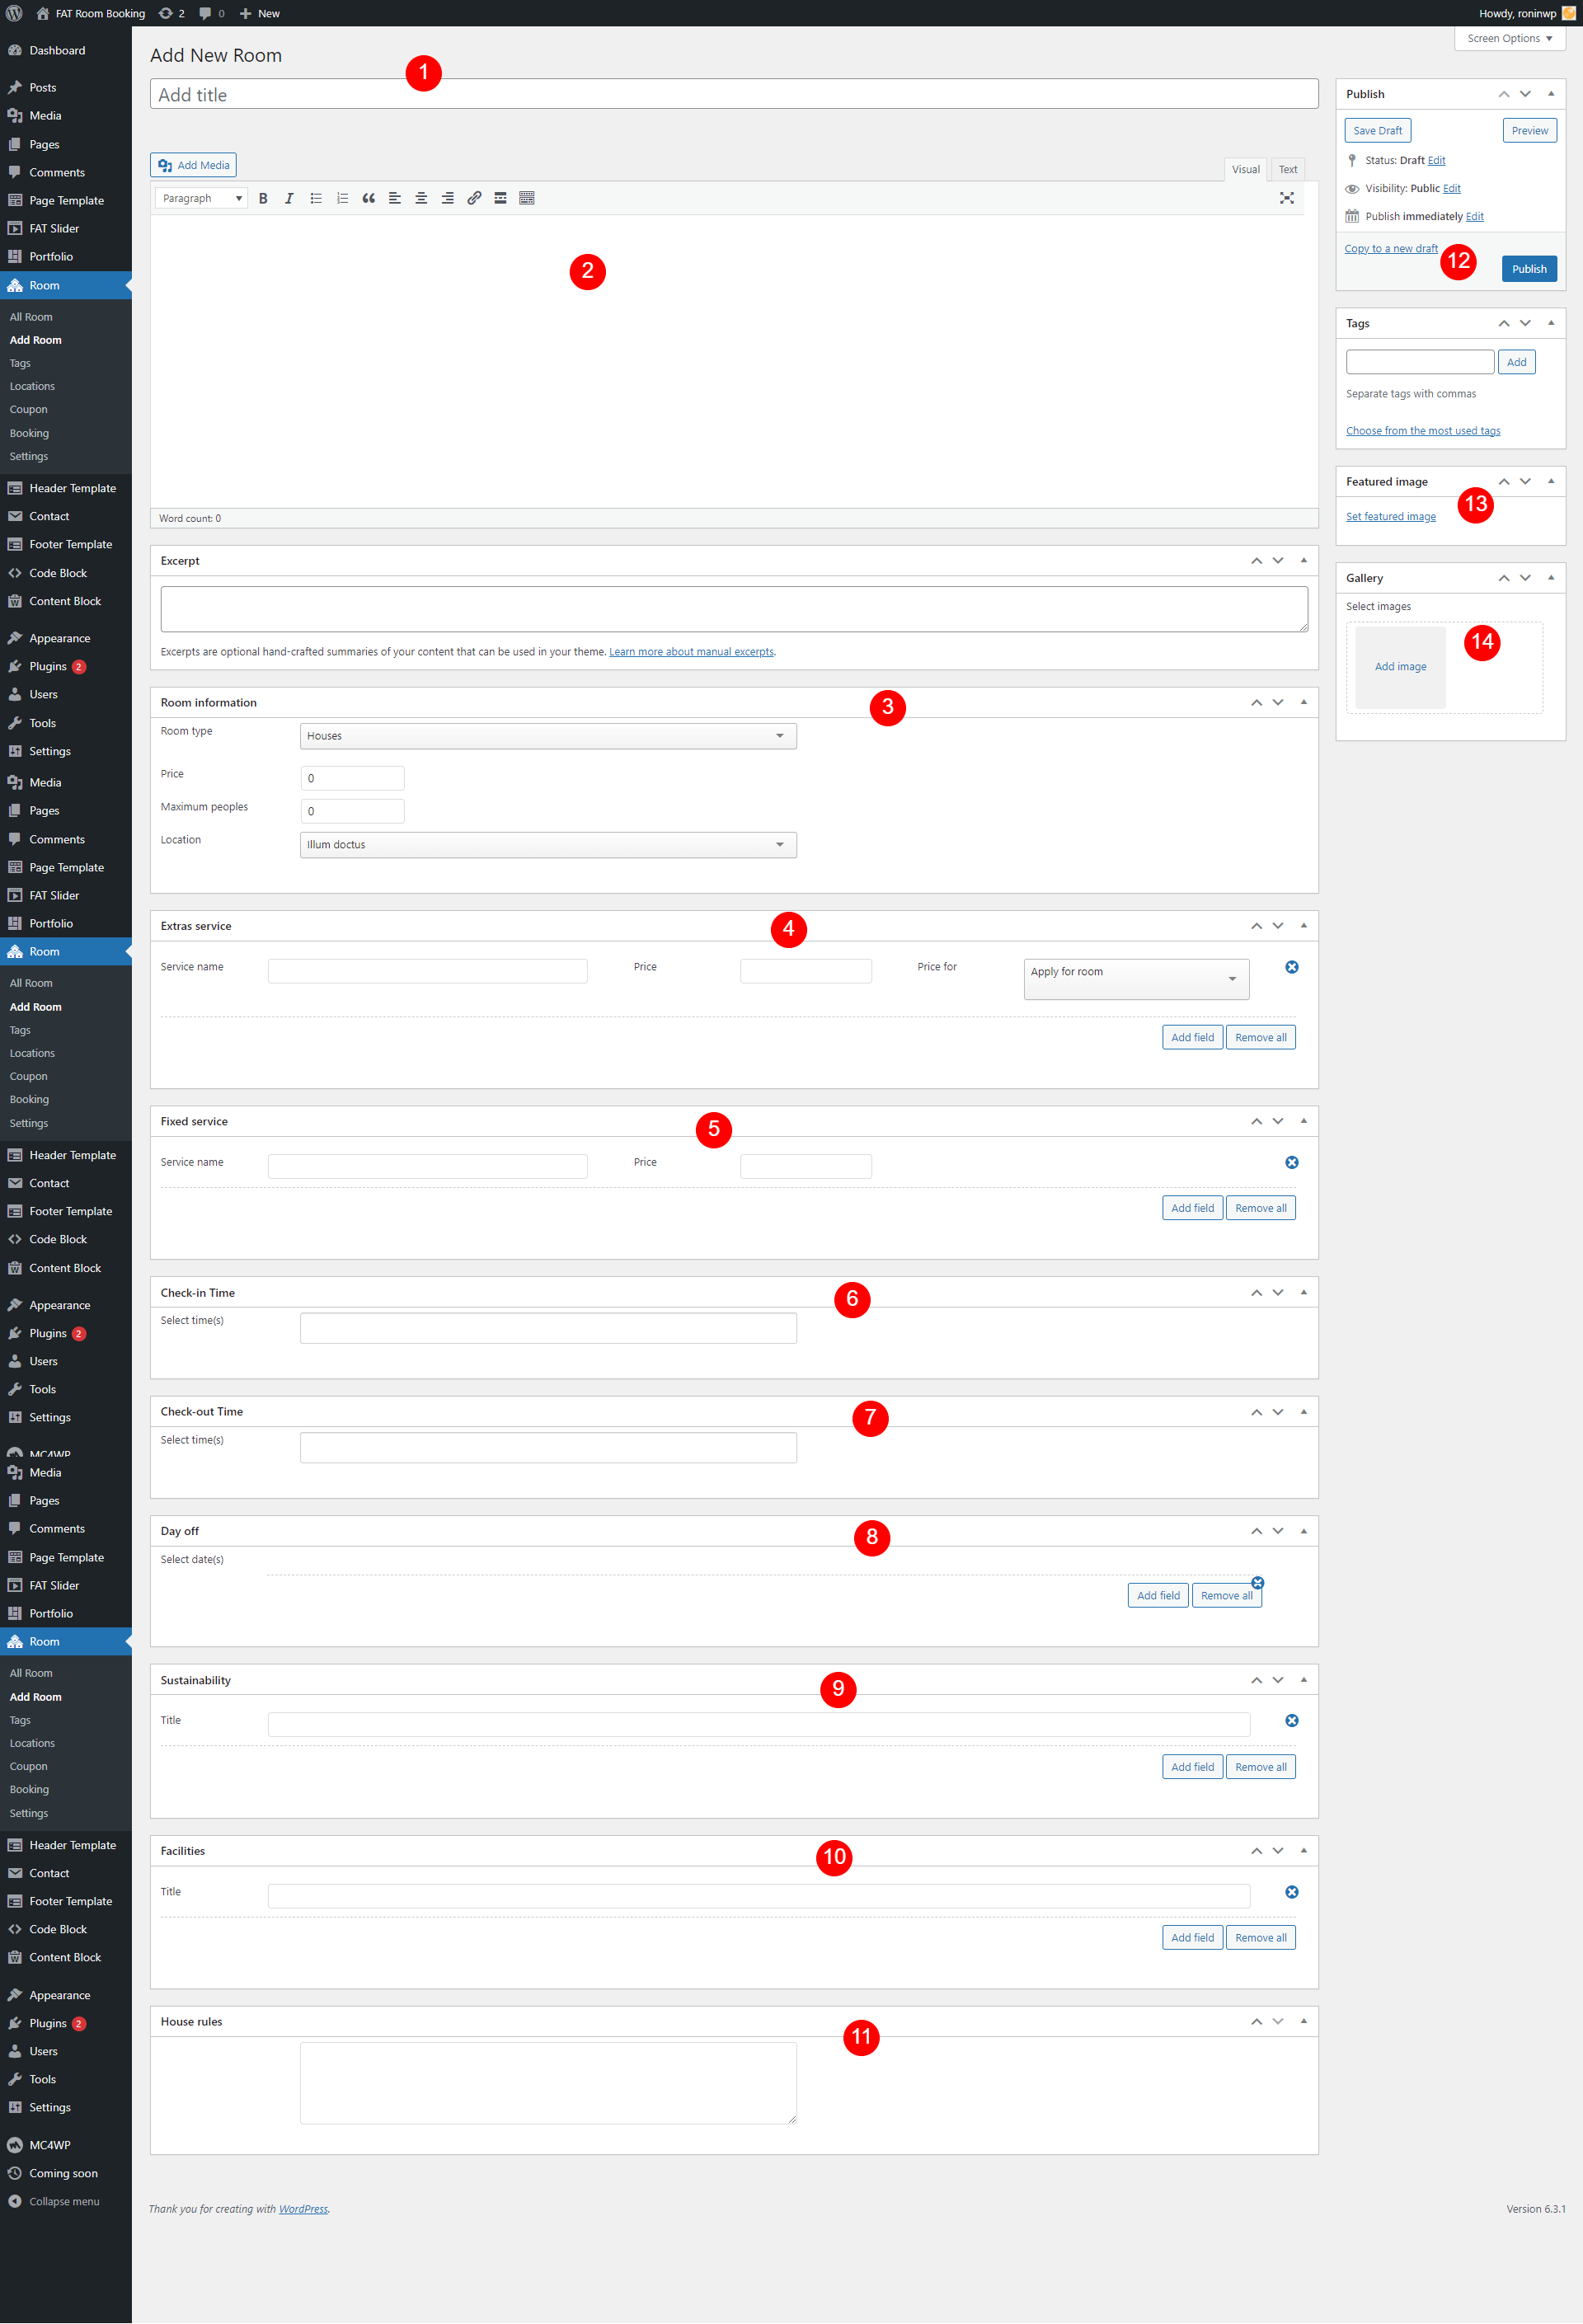The width and height of the screenshot is (1583, 2324).
Task: Click the Insert/edit link icon
Action: click(474, 198)
